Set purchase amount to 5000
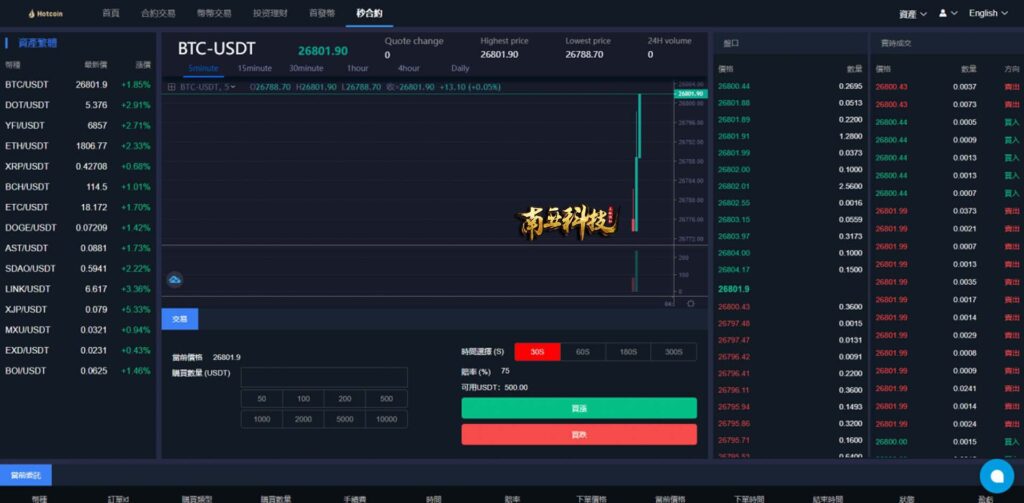Screen dimensions: 1024x503 [345, 419]
